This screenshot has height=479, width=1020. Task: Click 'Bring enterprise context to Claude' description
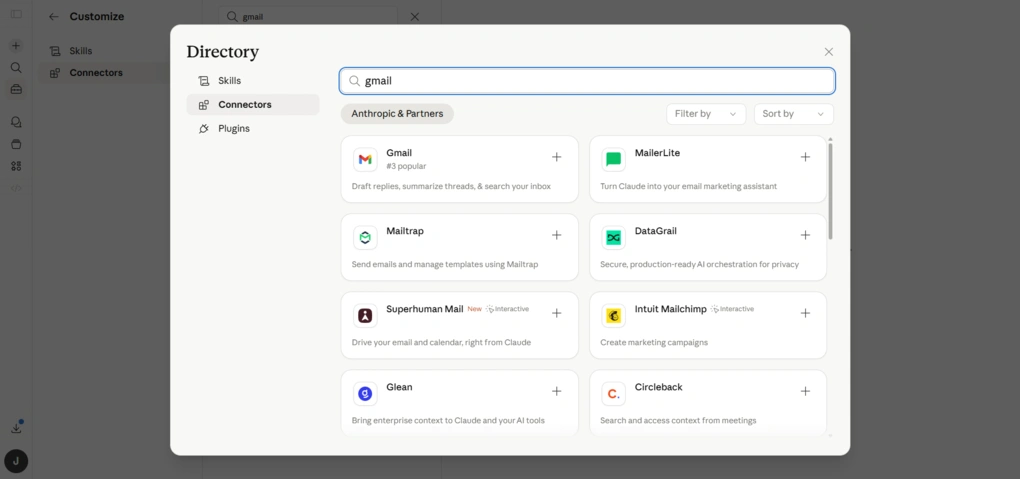(x=448, y=420)
